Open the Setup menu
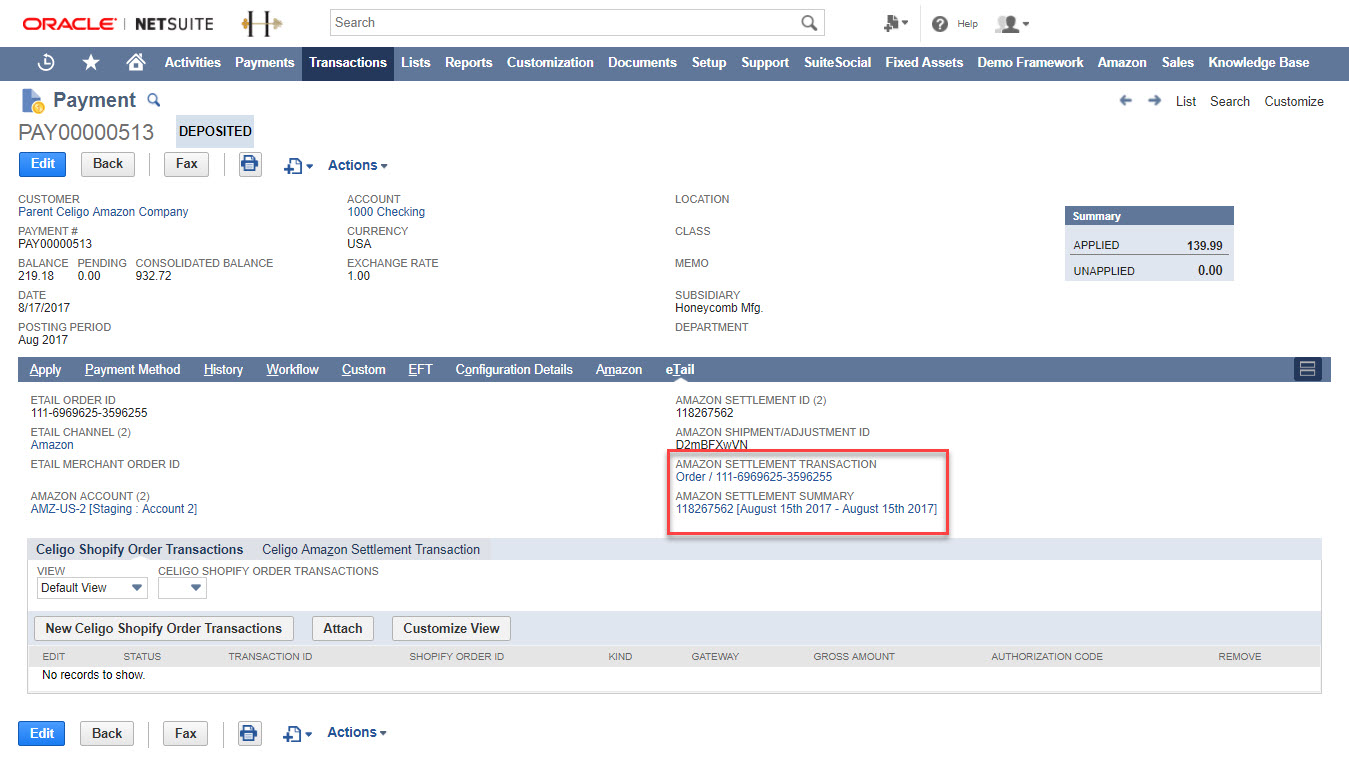This screenshot has width=1349, height=767. tap(709, 63)
